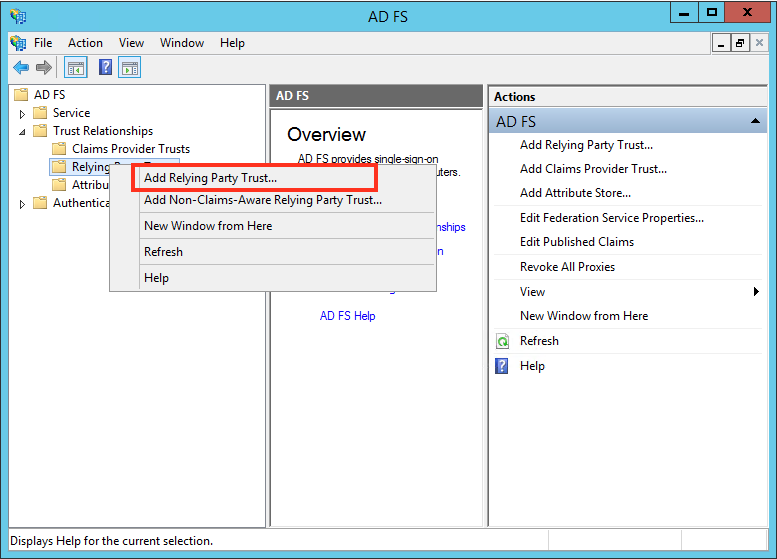
Task: Click the Authentication Policies folder icon
Action: tap(40, 203)
